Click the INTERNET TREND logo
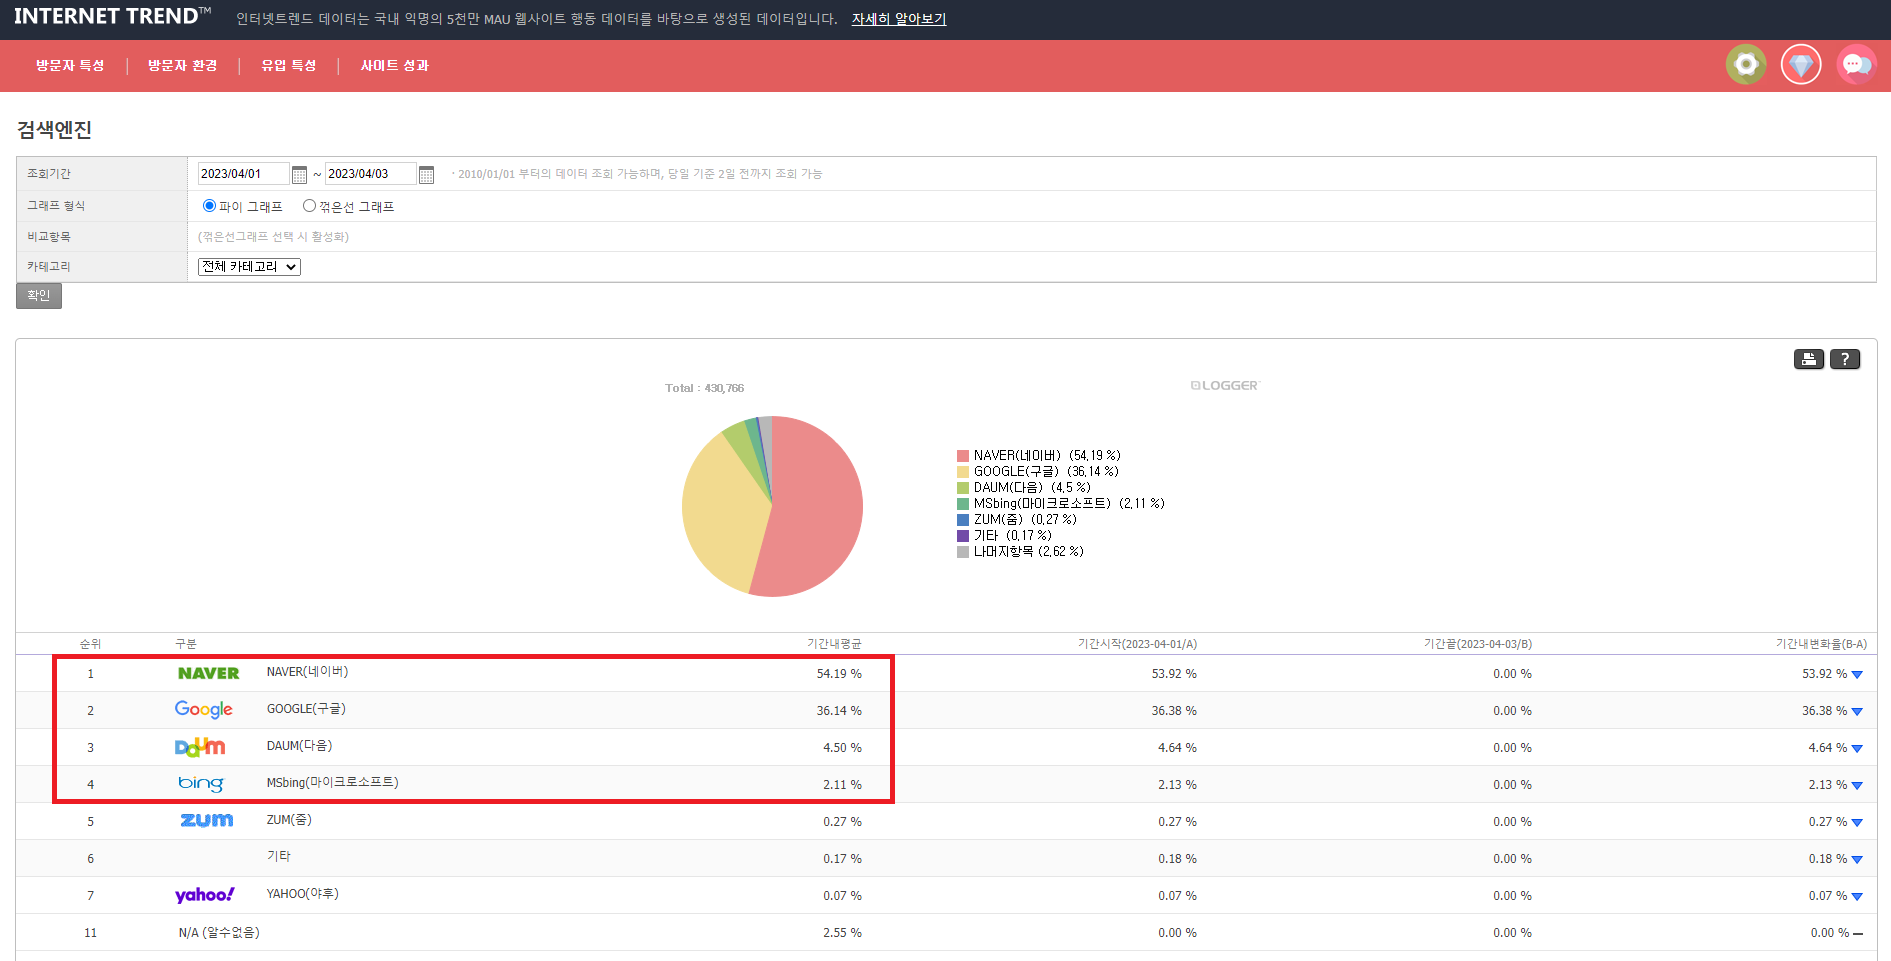This screenshot has width=1891, height=961. click(x=112, y=17)
